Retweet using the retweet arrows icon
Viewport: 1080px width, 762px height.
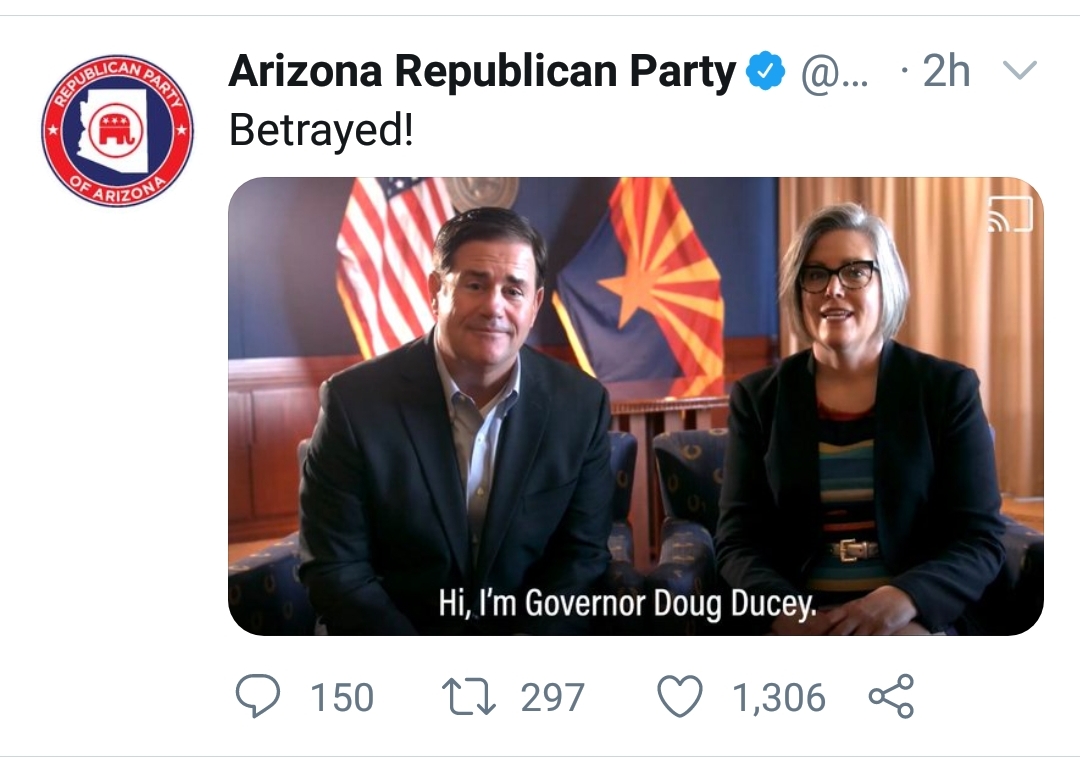click(x=468, y=697)
